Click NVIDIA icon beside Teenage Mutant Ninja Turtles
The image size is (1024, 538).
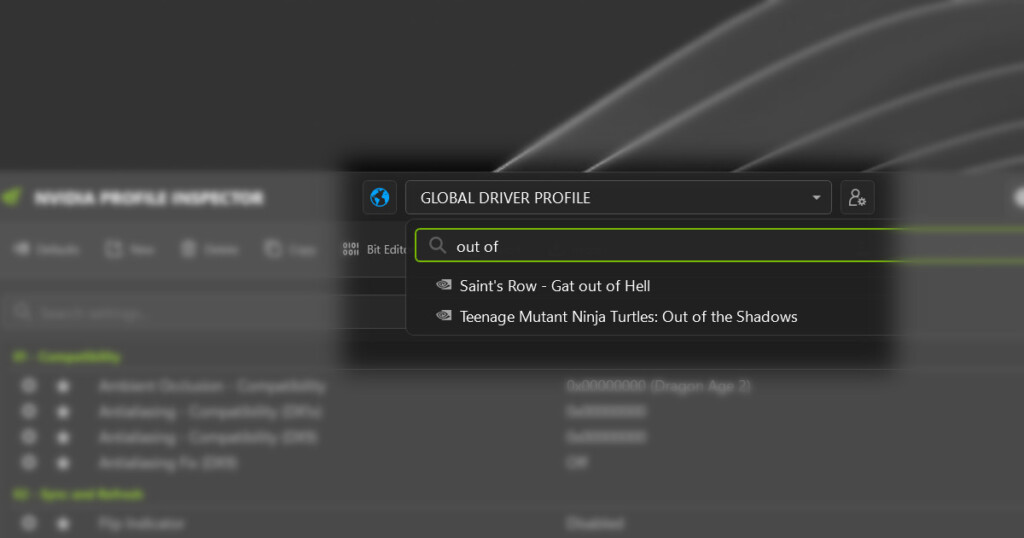[444, 315]
